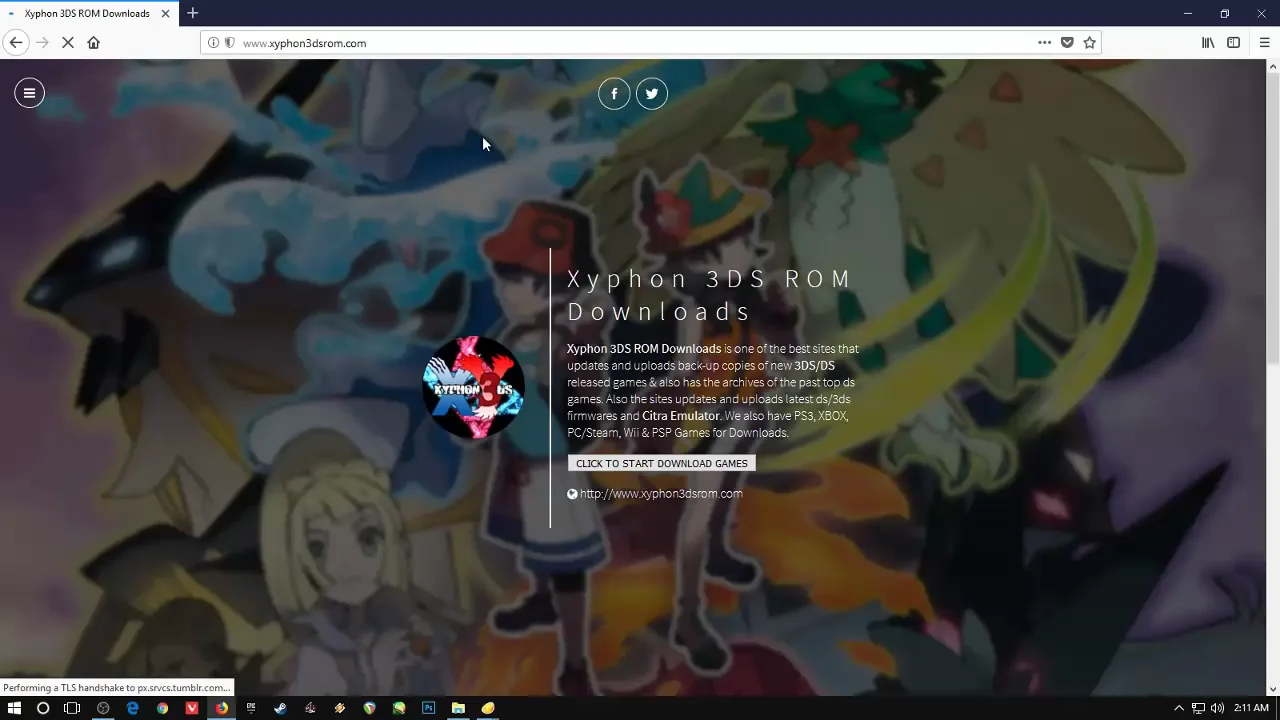The width and height of the screenshot is (1280, 720).
Task: Go back to the previous page
Action: click(x=16, y=43)
